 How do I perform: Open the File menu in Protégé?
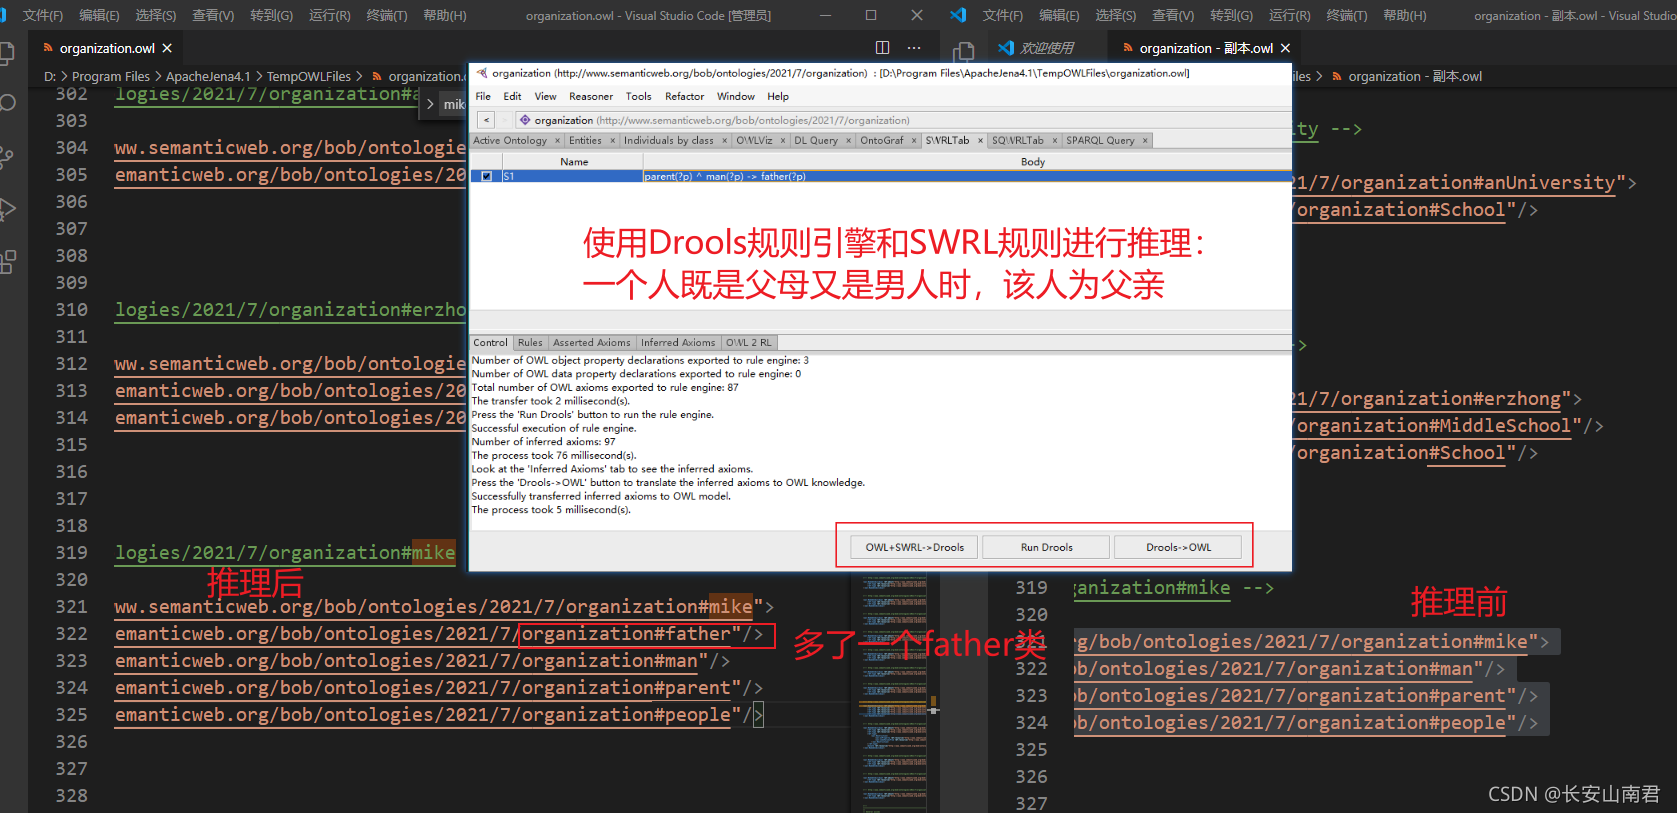click(x=483, y=97)
